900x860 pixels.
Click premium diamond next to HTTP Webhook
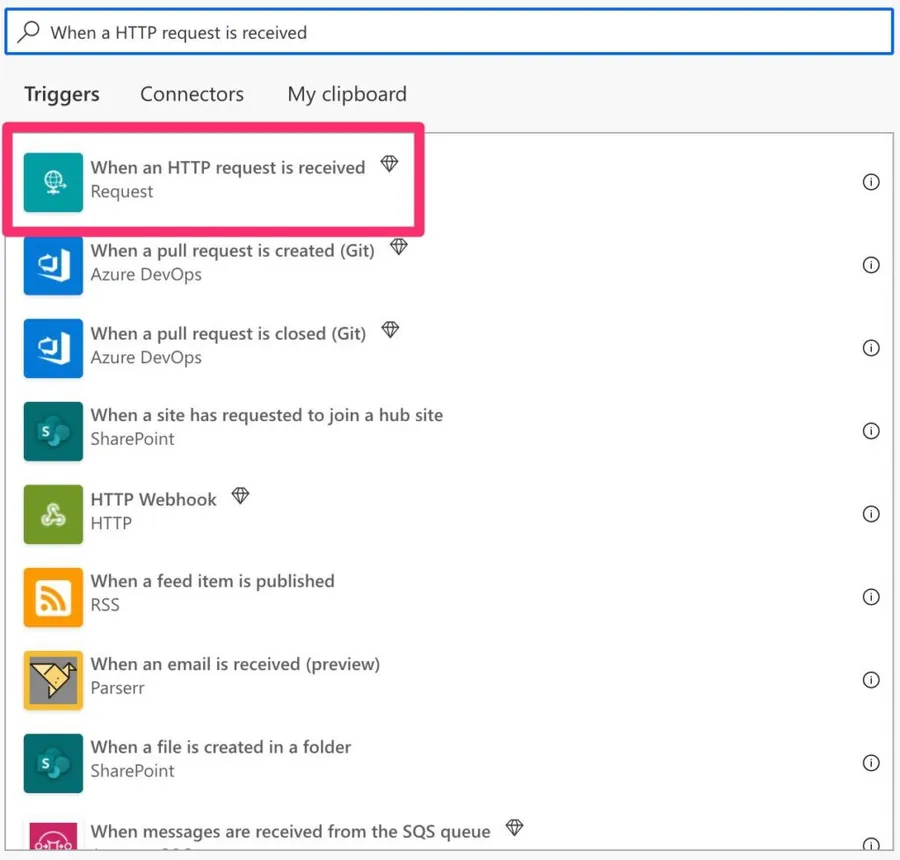click(240, 496)
